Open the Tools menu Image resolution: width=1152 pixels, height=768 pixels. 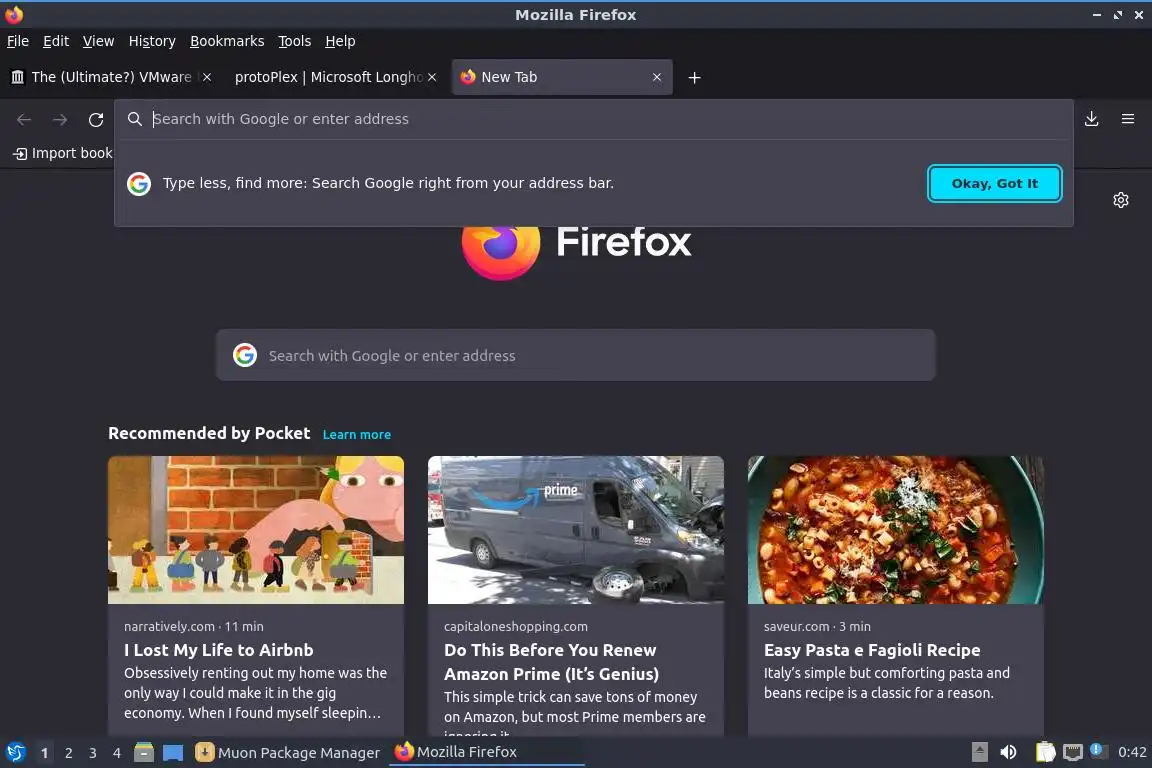(295, 41)
